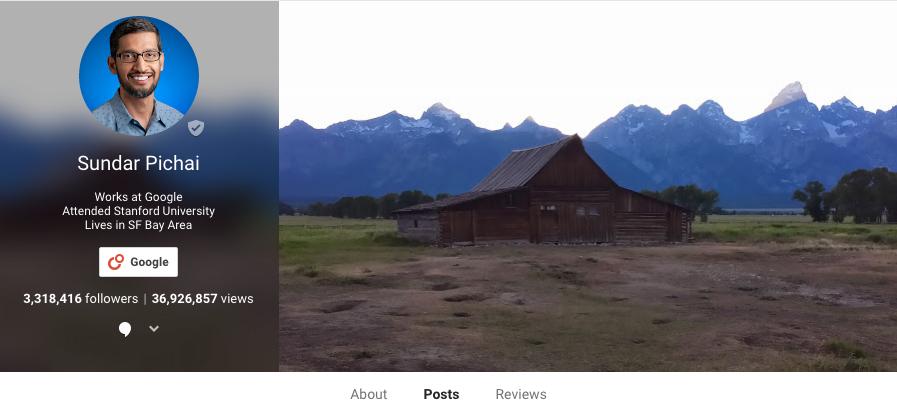Click the 36,926,857 views counter
This screenshot has height=413, width=897.
tap(203, 299)
